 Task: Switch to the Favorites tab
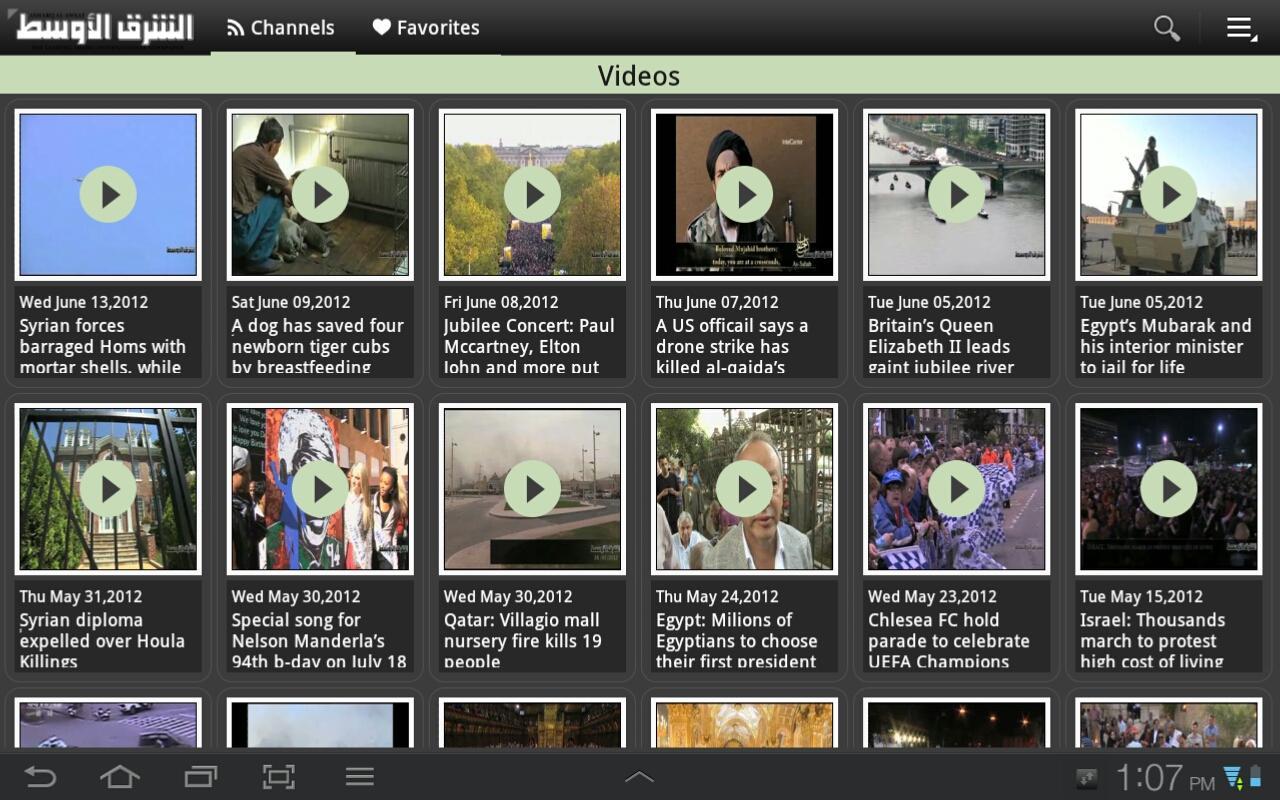(x=427, y=28)
